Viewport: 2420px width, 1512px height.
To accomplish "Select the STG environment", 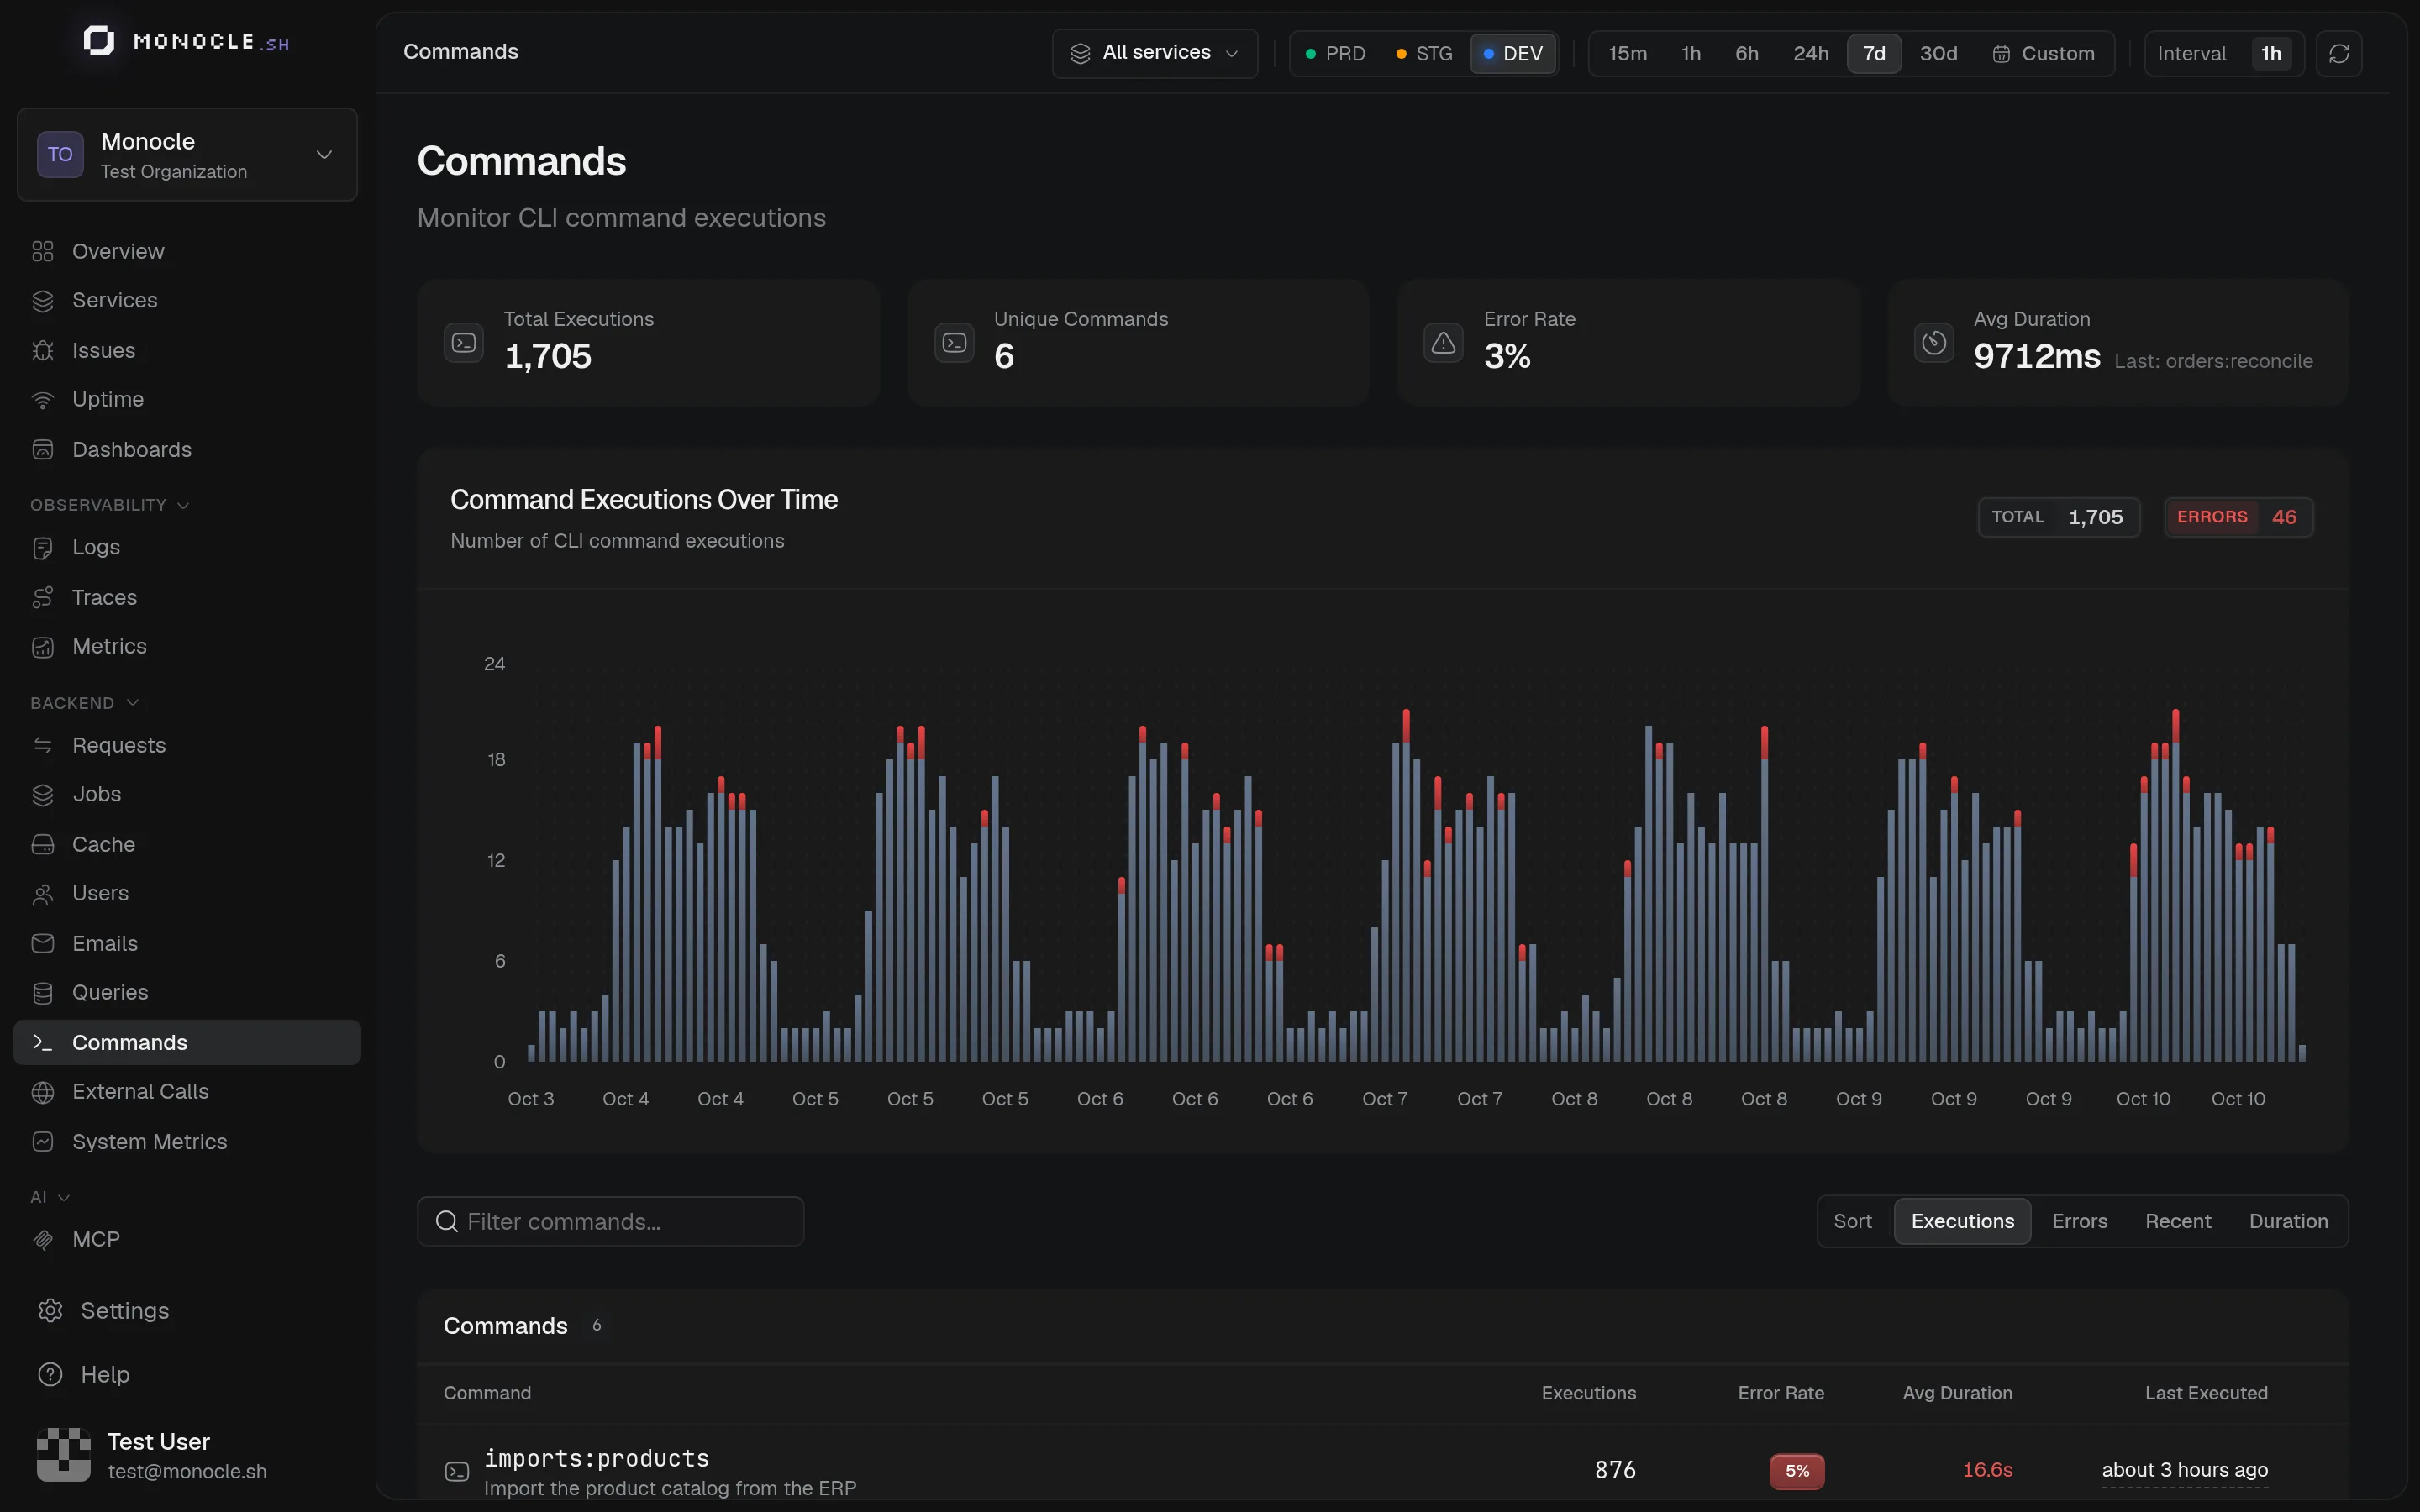I will coord(1424,53).
